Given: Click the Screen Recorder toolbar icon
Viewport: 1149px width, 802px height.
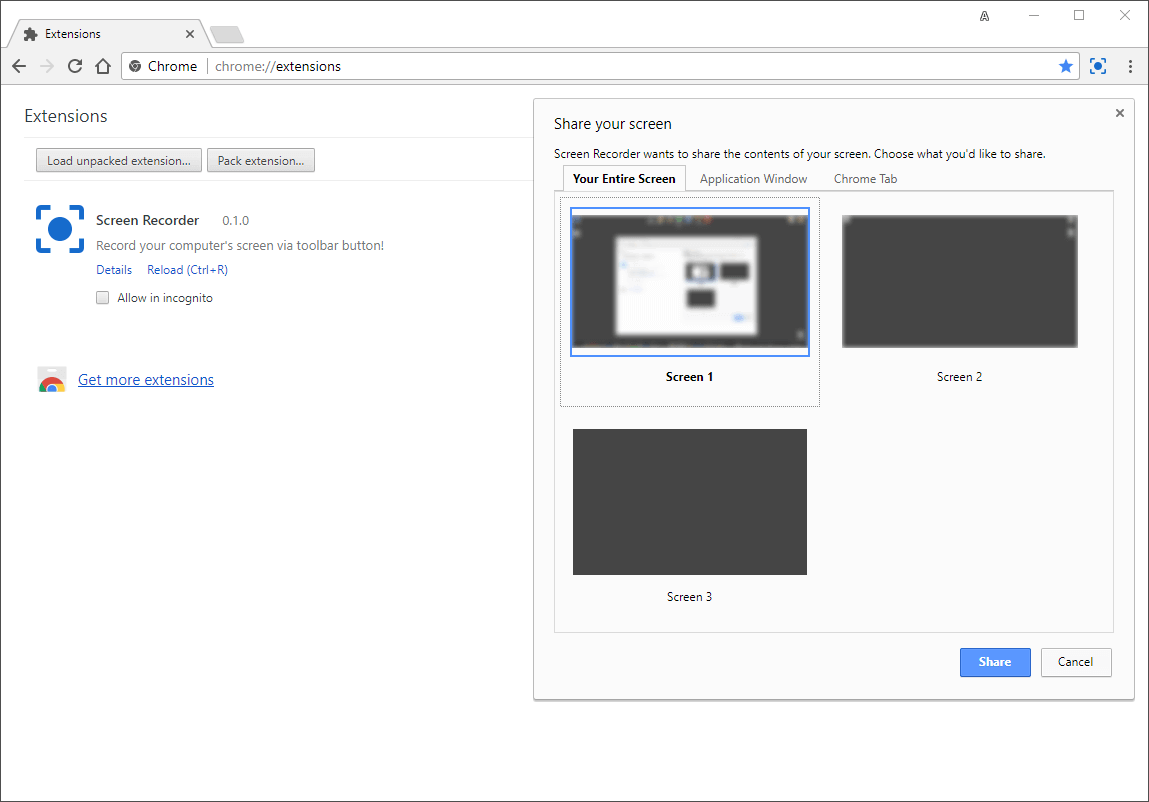Looking at the screenshot, I should [1098, 66].
